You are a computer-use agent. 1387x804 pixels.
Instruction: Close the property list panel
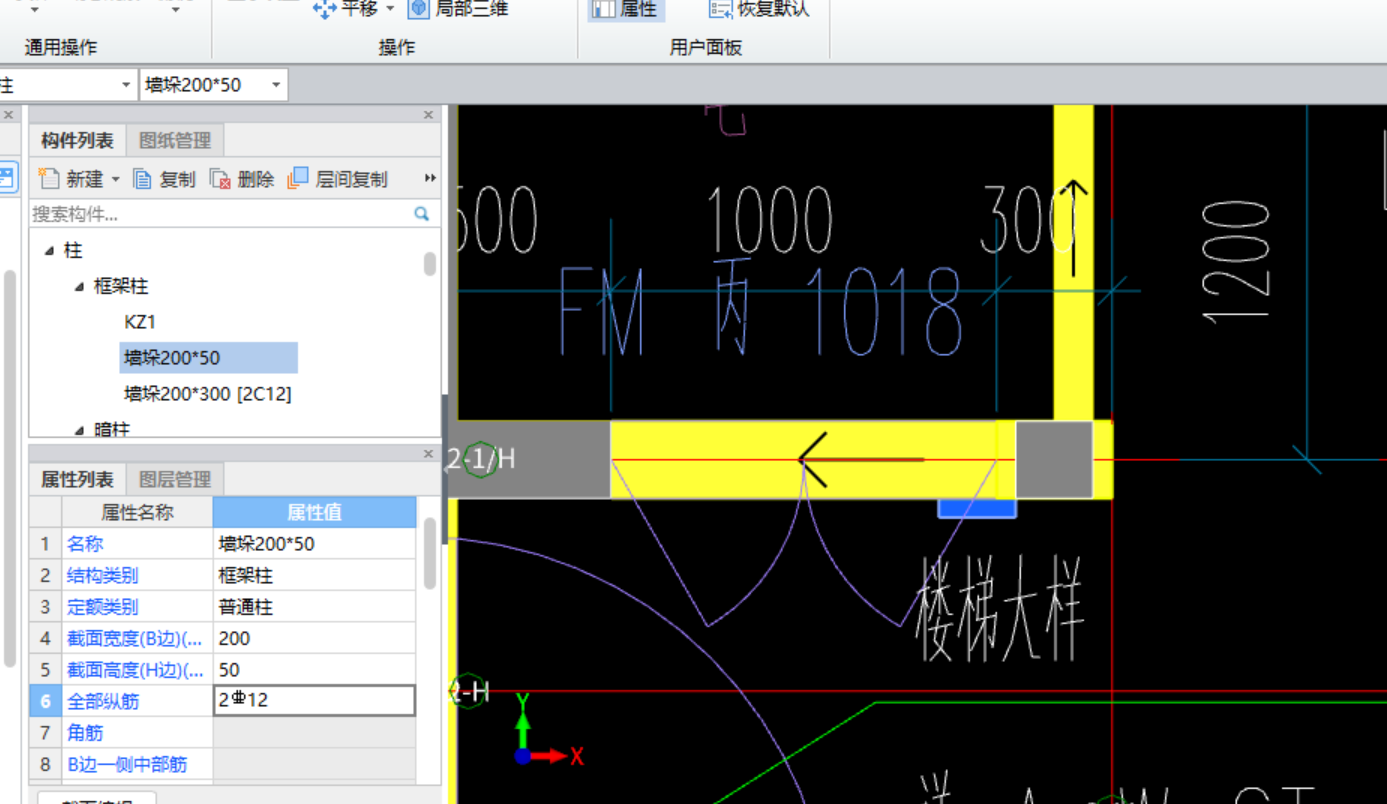coord(429,454)
